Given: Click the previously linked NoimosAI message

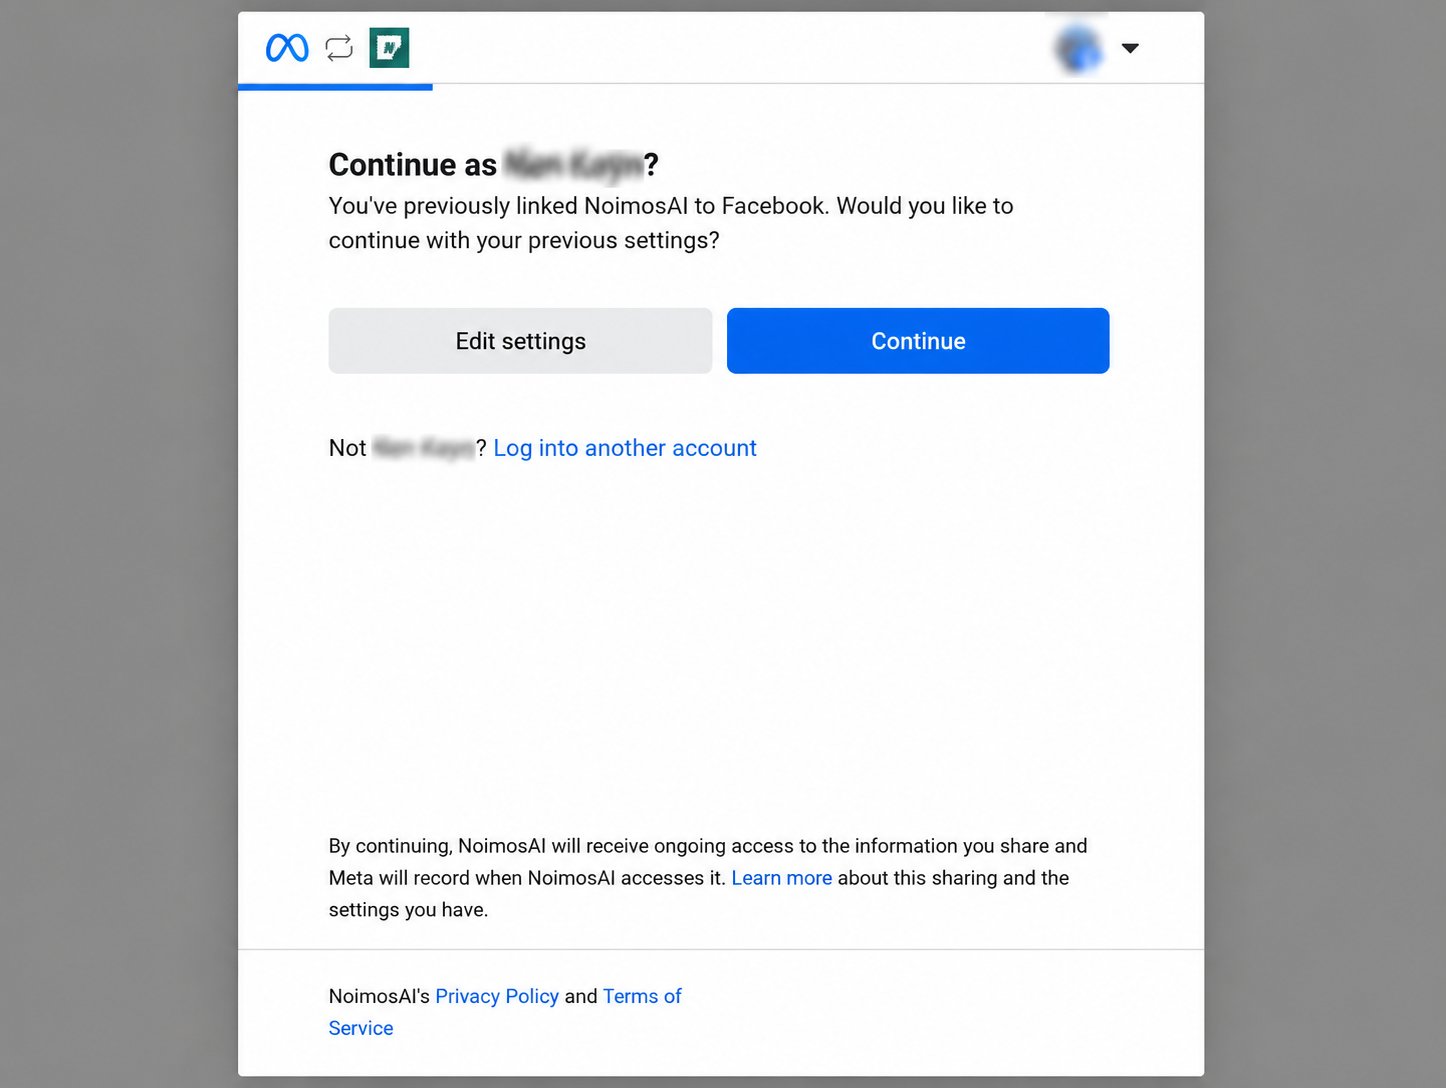Looking at the screenshot, I should 671,223.
